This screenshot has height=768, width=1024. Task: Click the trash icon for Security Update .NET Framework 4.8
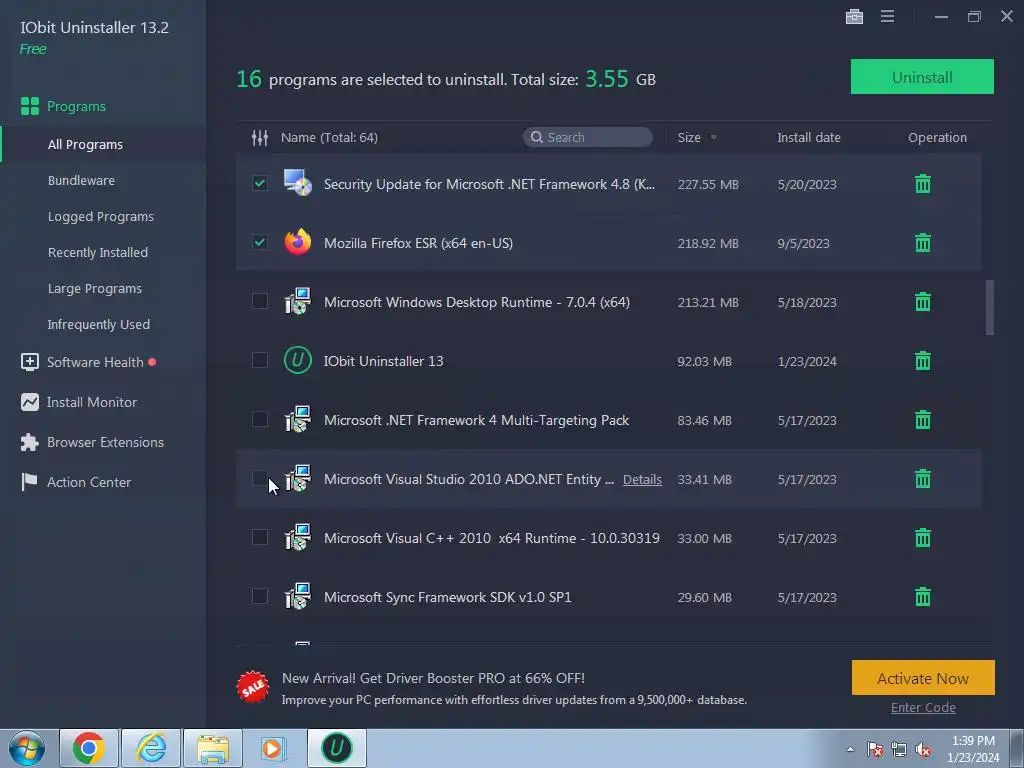(x=922, y=184)
